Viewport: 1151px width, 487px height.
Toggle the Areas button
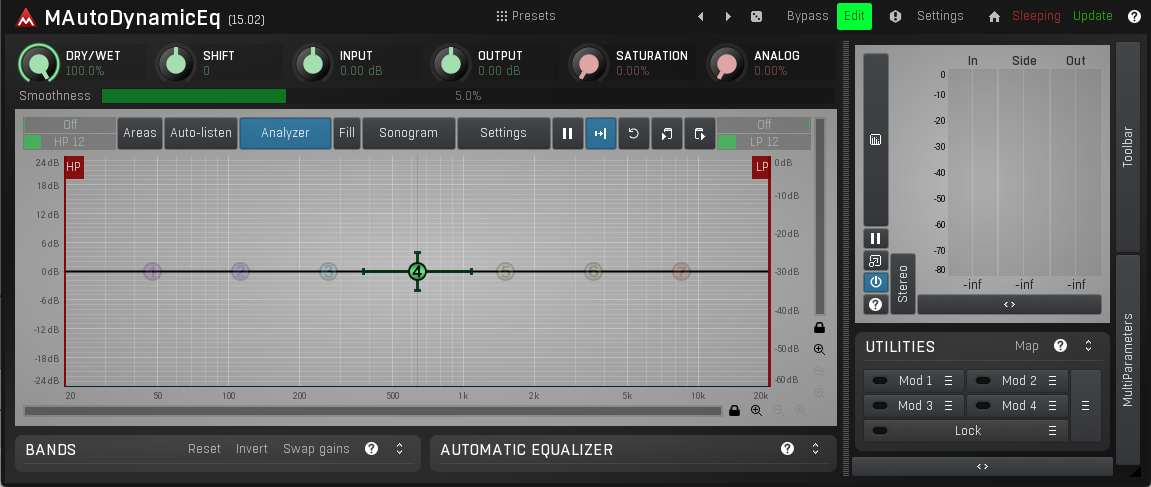pos(139,133)
